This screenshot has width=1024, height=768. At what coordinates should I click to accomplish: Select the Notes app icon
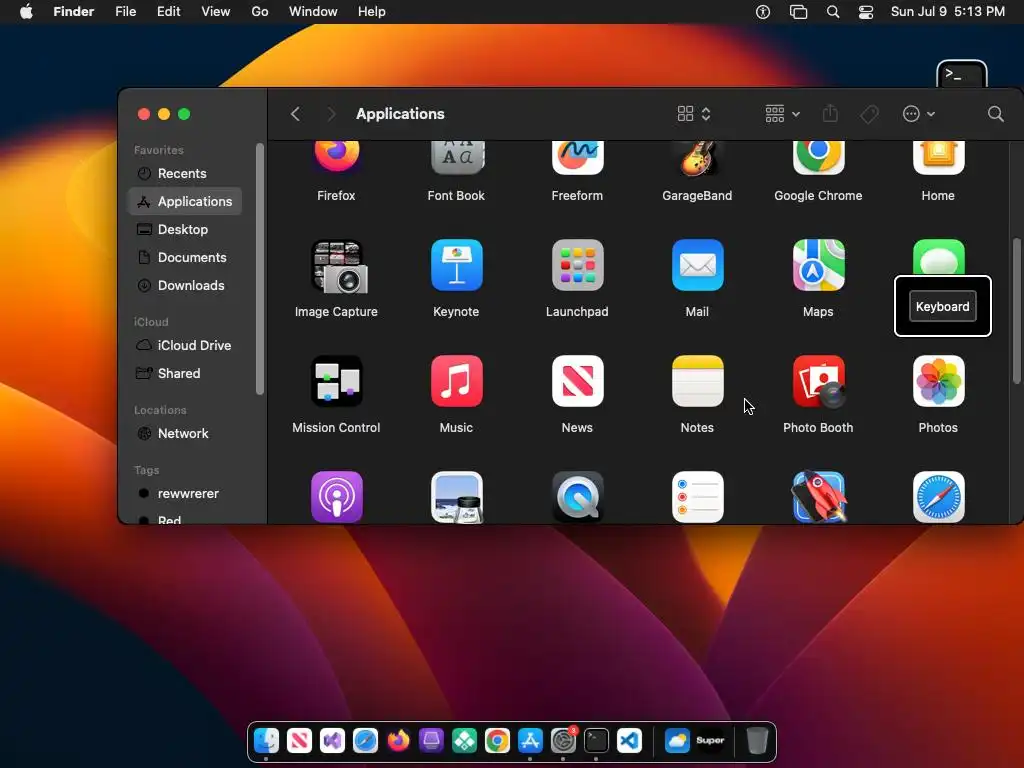click(x=697, y=381)
